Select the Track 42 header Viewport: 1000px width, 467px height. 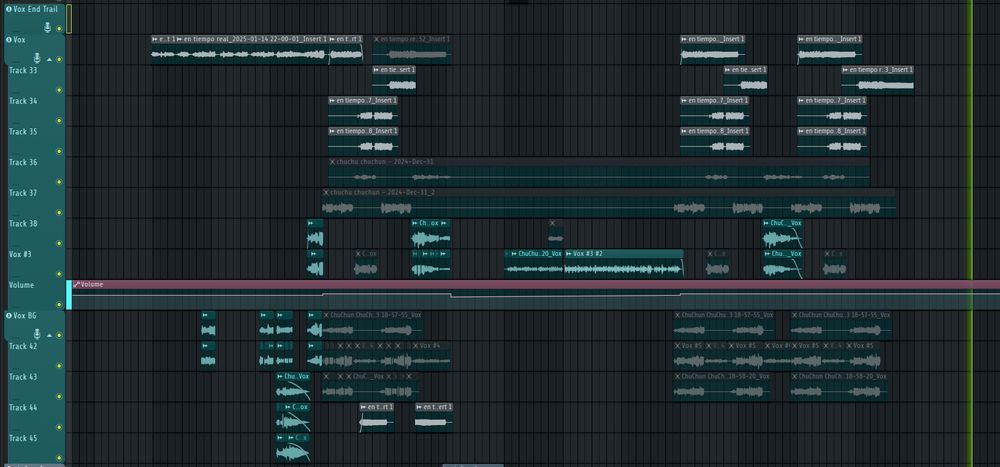(34, 355)
